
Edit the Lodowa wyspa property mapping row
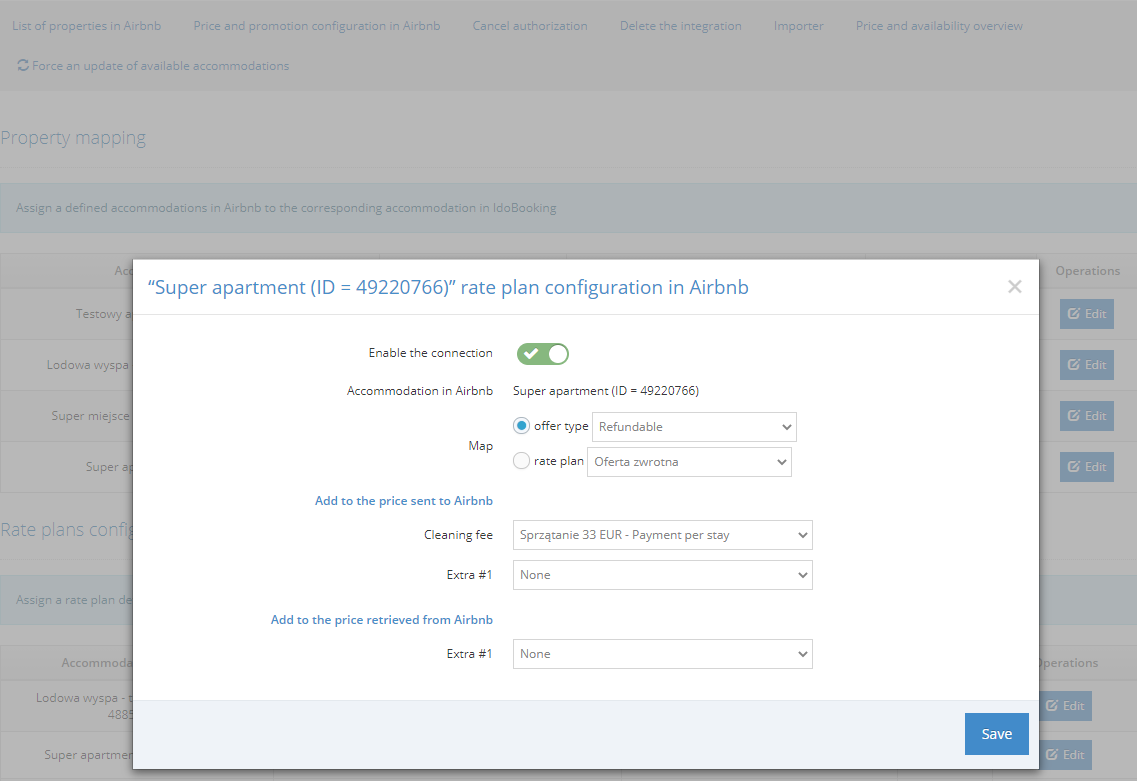click(1086, 365)
